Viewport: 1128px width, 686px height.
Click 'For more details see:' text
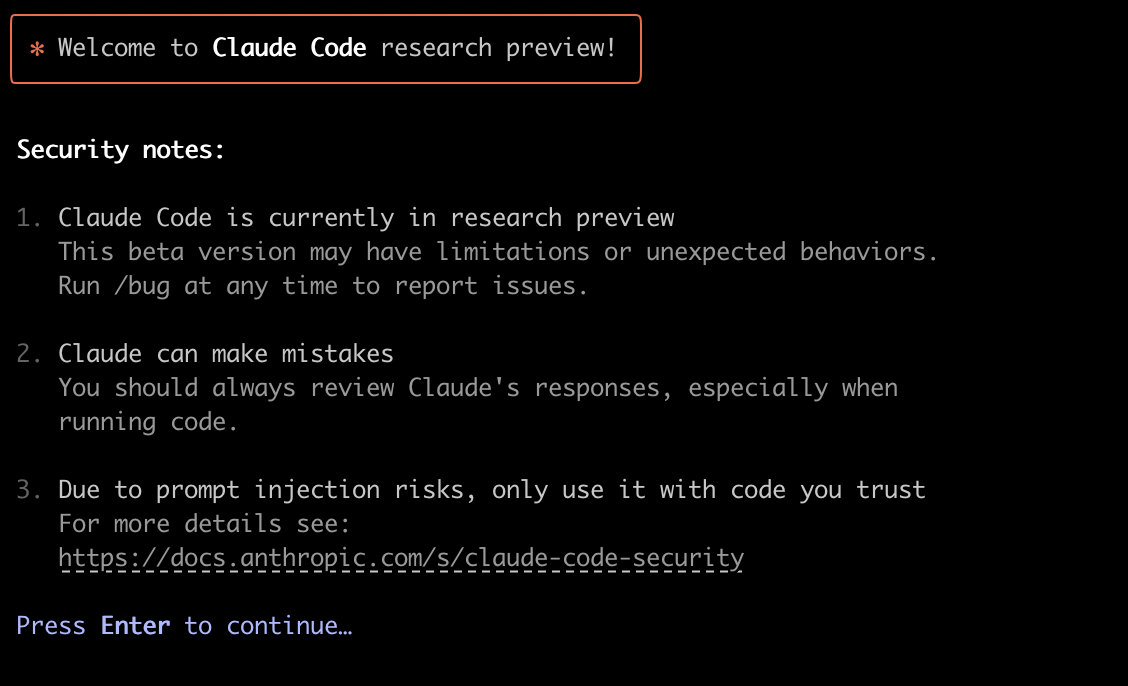(204, 523)
